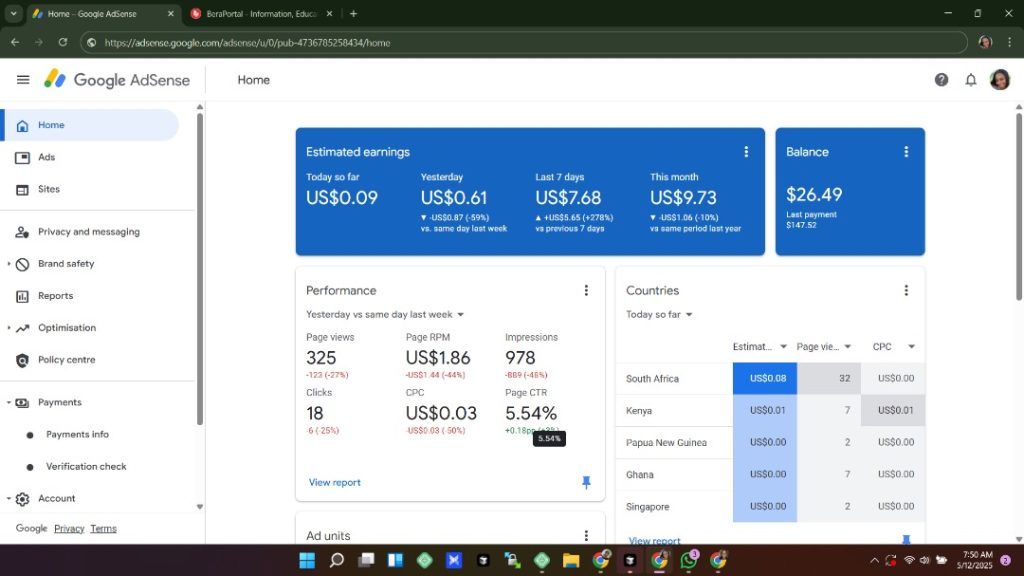Screen dimensions: 1024x576
Task: Open Estimated earnings three-dot menu
Action: click(746, 152)
